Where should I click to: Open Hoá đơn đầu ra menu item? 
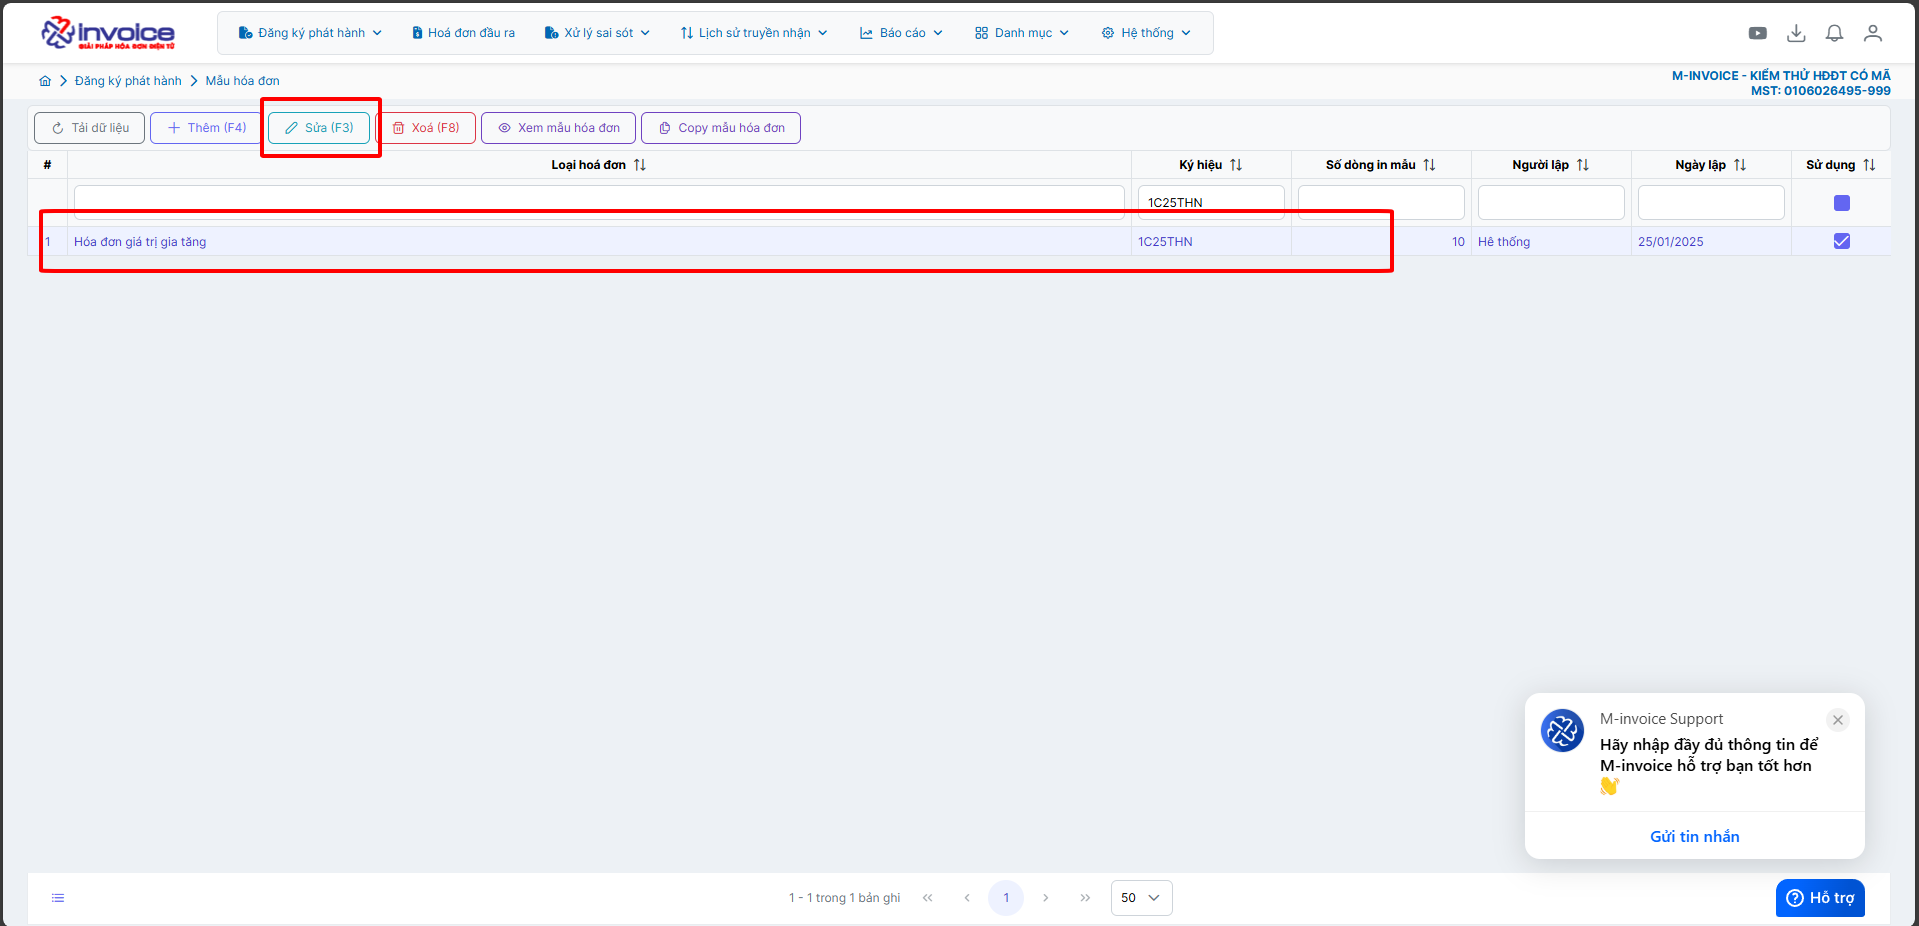tap(463, 33)
